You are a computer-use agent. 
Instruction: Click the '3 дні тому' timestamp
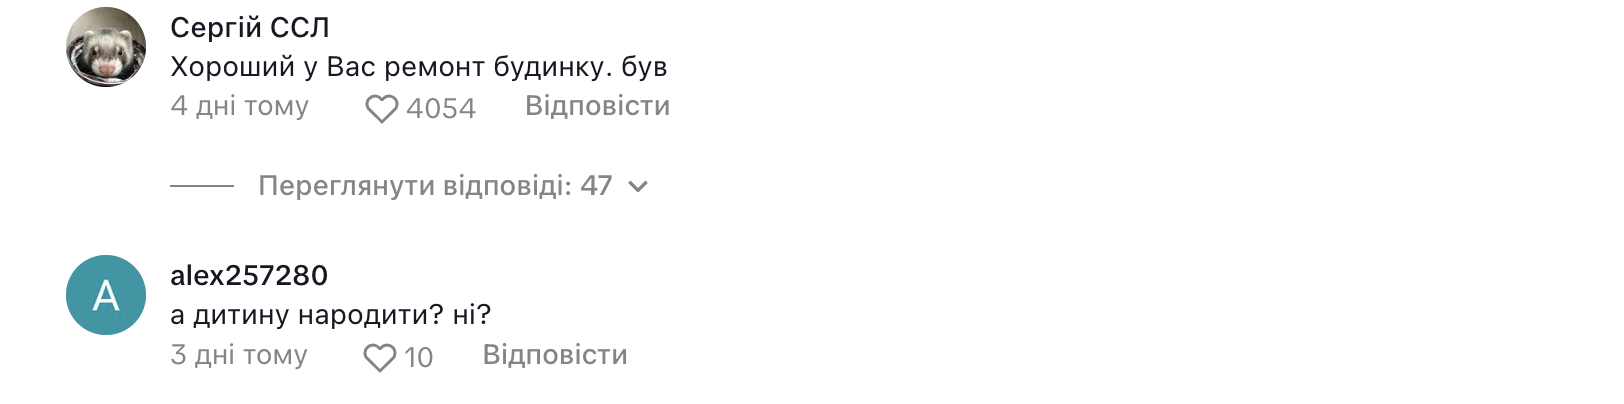[x=239, y=355]
